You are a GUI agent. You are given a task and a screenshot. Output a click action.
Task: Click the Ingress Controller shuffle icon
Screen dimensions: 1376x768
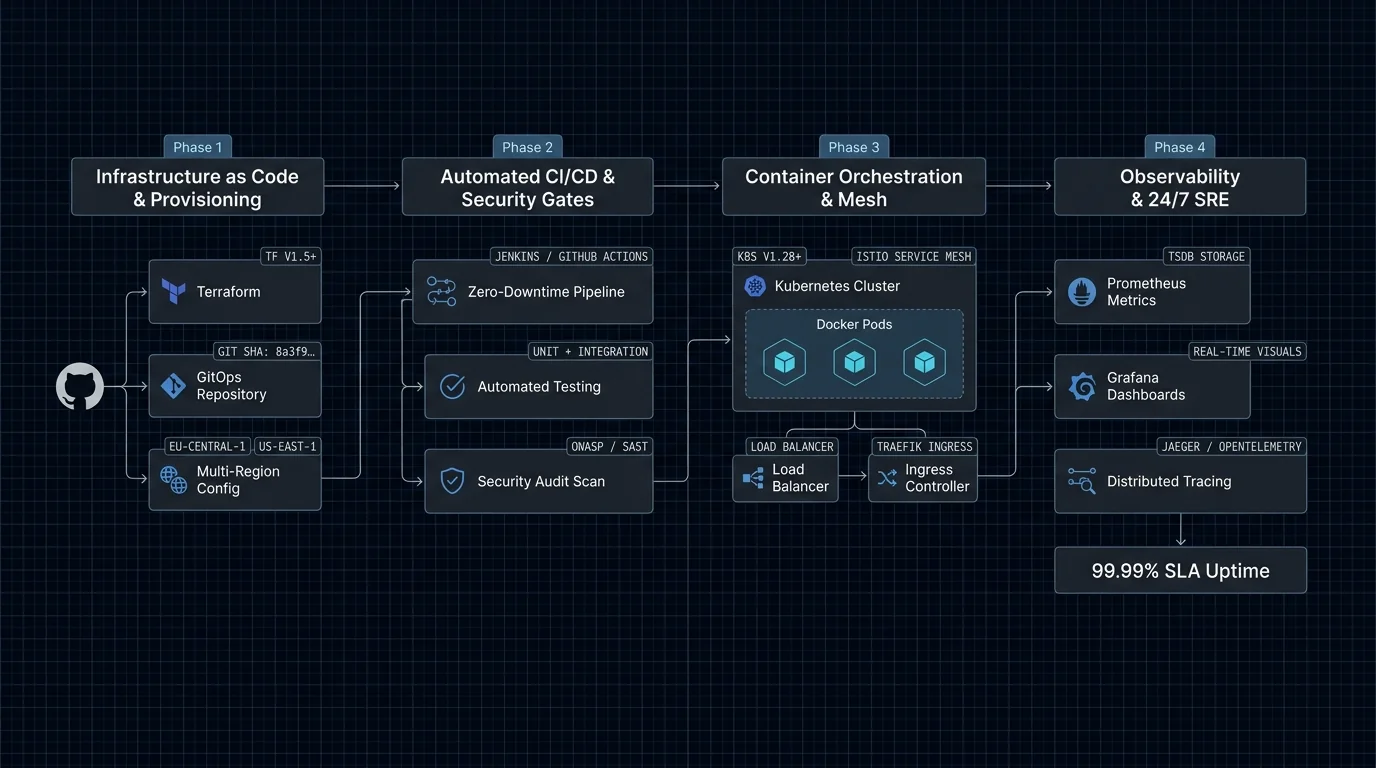887,478
